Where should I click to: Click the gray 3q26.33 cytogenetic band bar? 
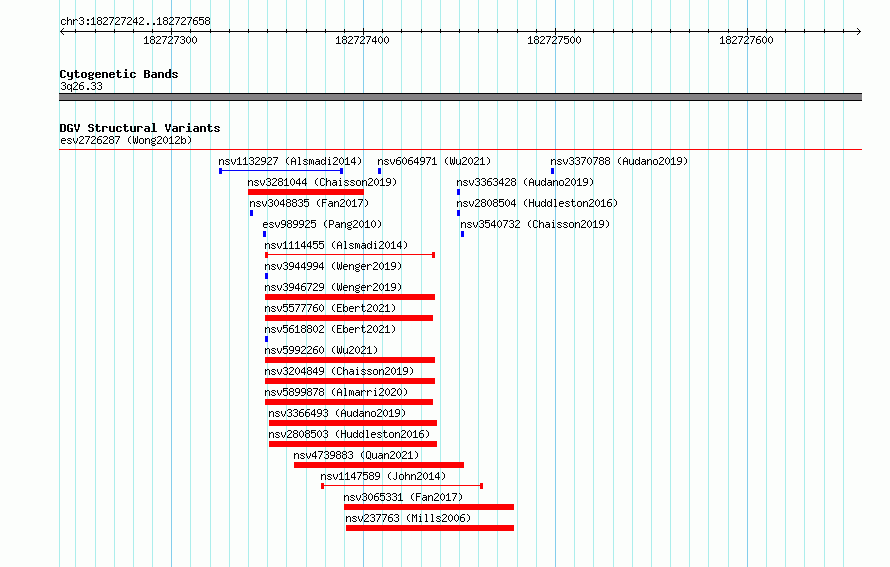pyautogui.click(x=460, y=97)
